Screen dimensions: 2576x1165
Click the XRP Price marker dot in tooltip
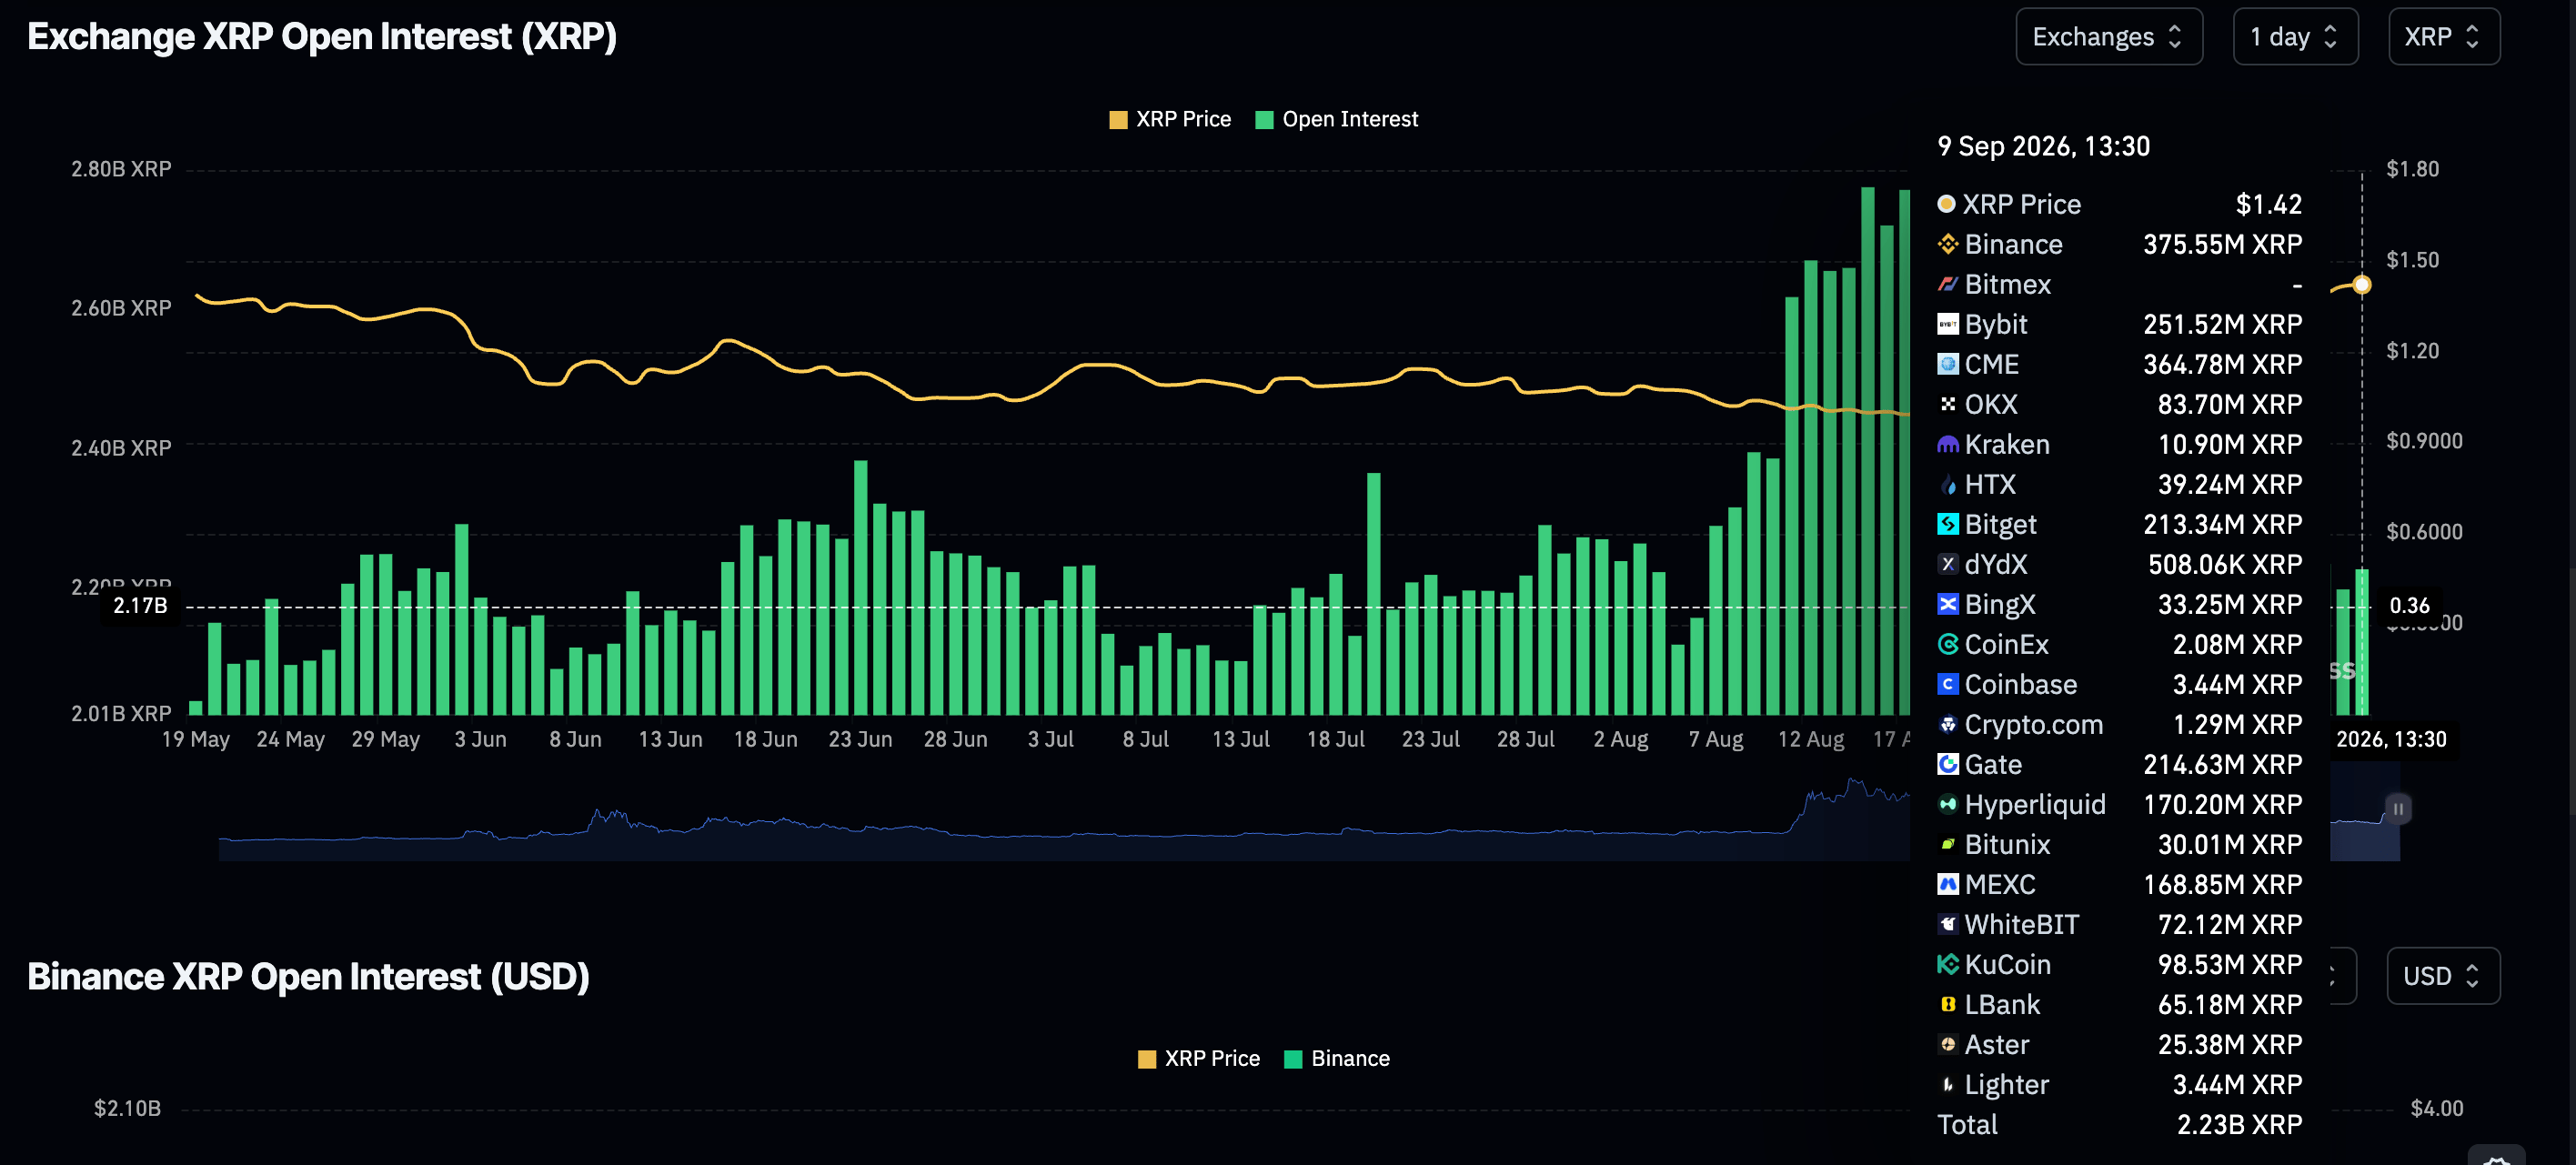[x=1946, y=204]
